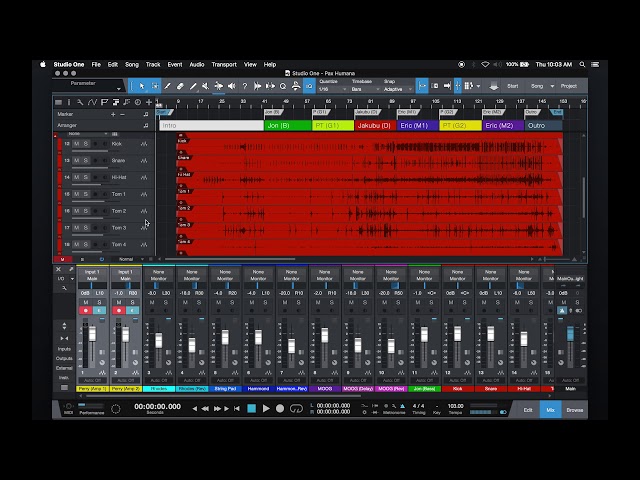Select the Arrow tool in toolbar
Image resolution: width=640 pixels, height=480 pixels.
[x=142, y=86]
